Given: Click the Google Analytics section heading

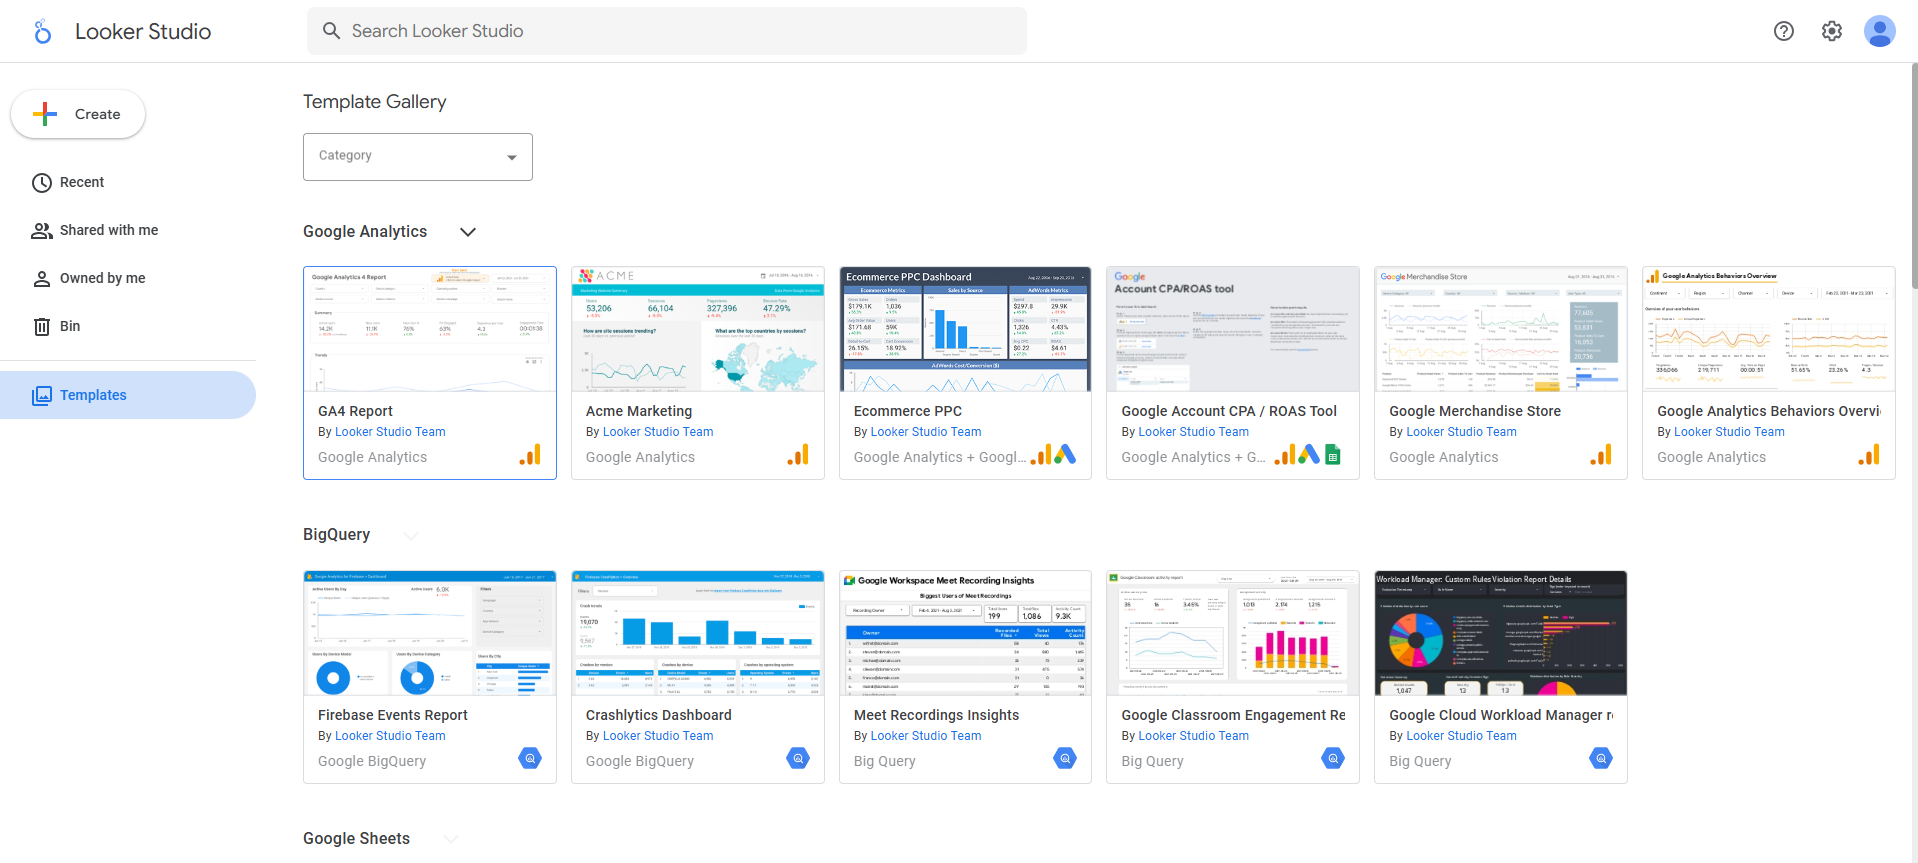Looking at the screenshot, I should (365, 232).
